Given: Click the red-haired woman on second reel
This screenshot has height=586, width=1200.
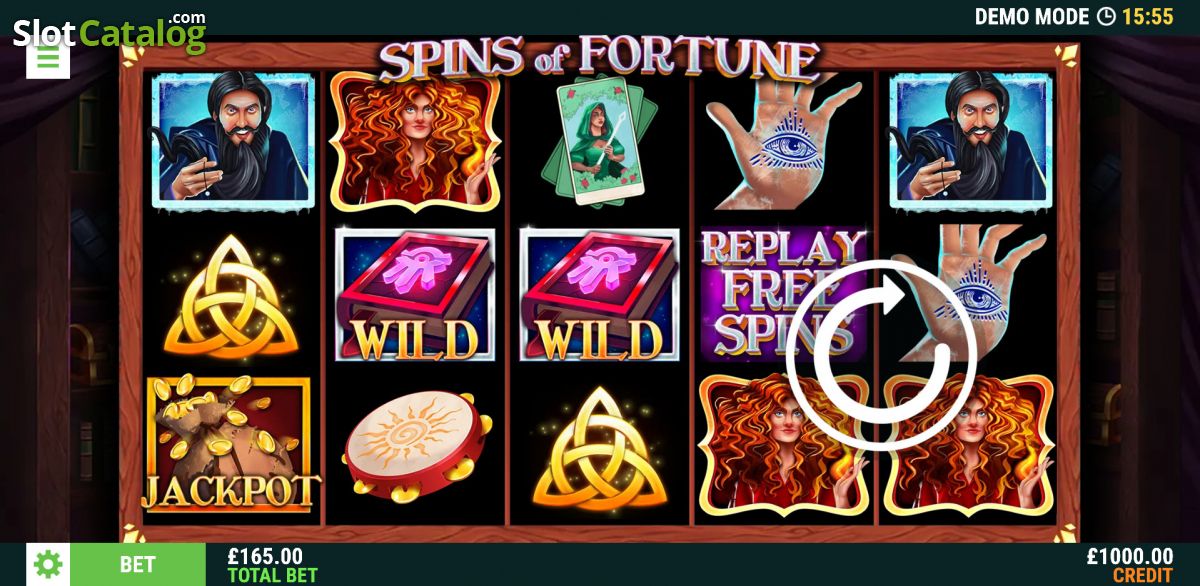Looking at the screenshot, I should pos(415,141).
